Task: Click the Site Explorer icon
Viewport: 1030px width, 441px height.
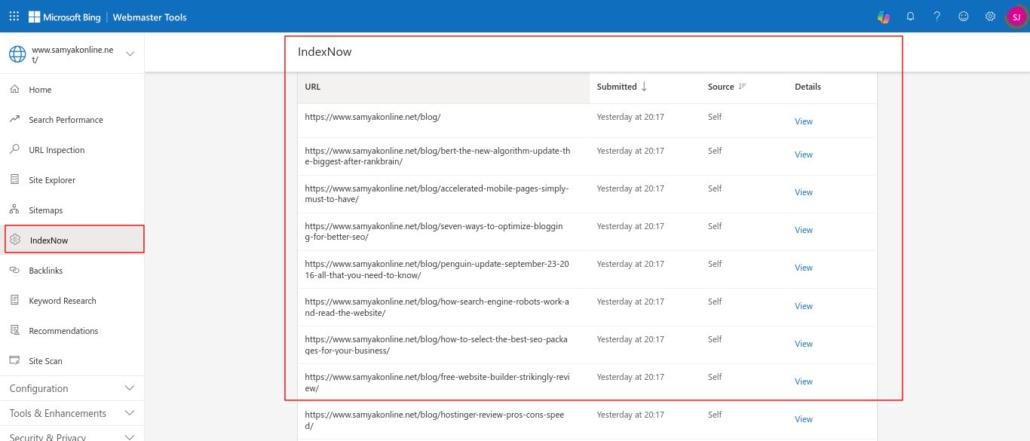Action: coord(15,179)
